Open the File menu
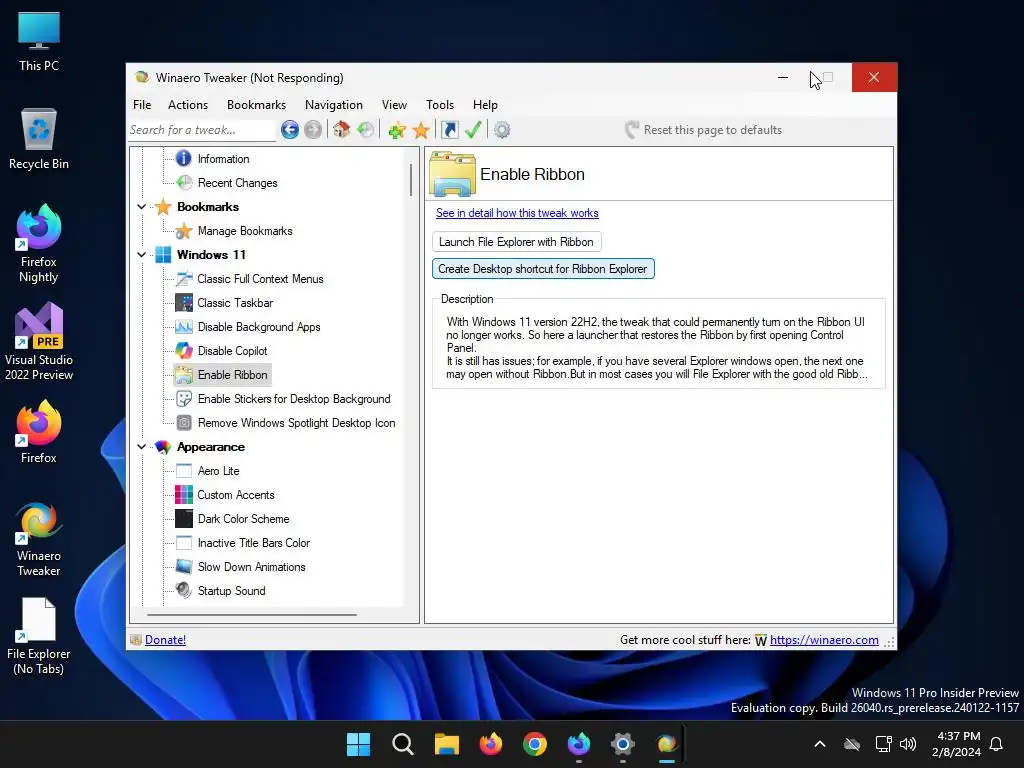 click(142, 104)
